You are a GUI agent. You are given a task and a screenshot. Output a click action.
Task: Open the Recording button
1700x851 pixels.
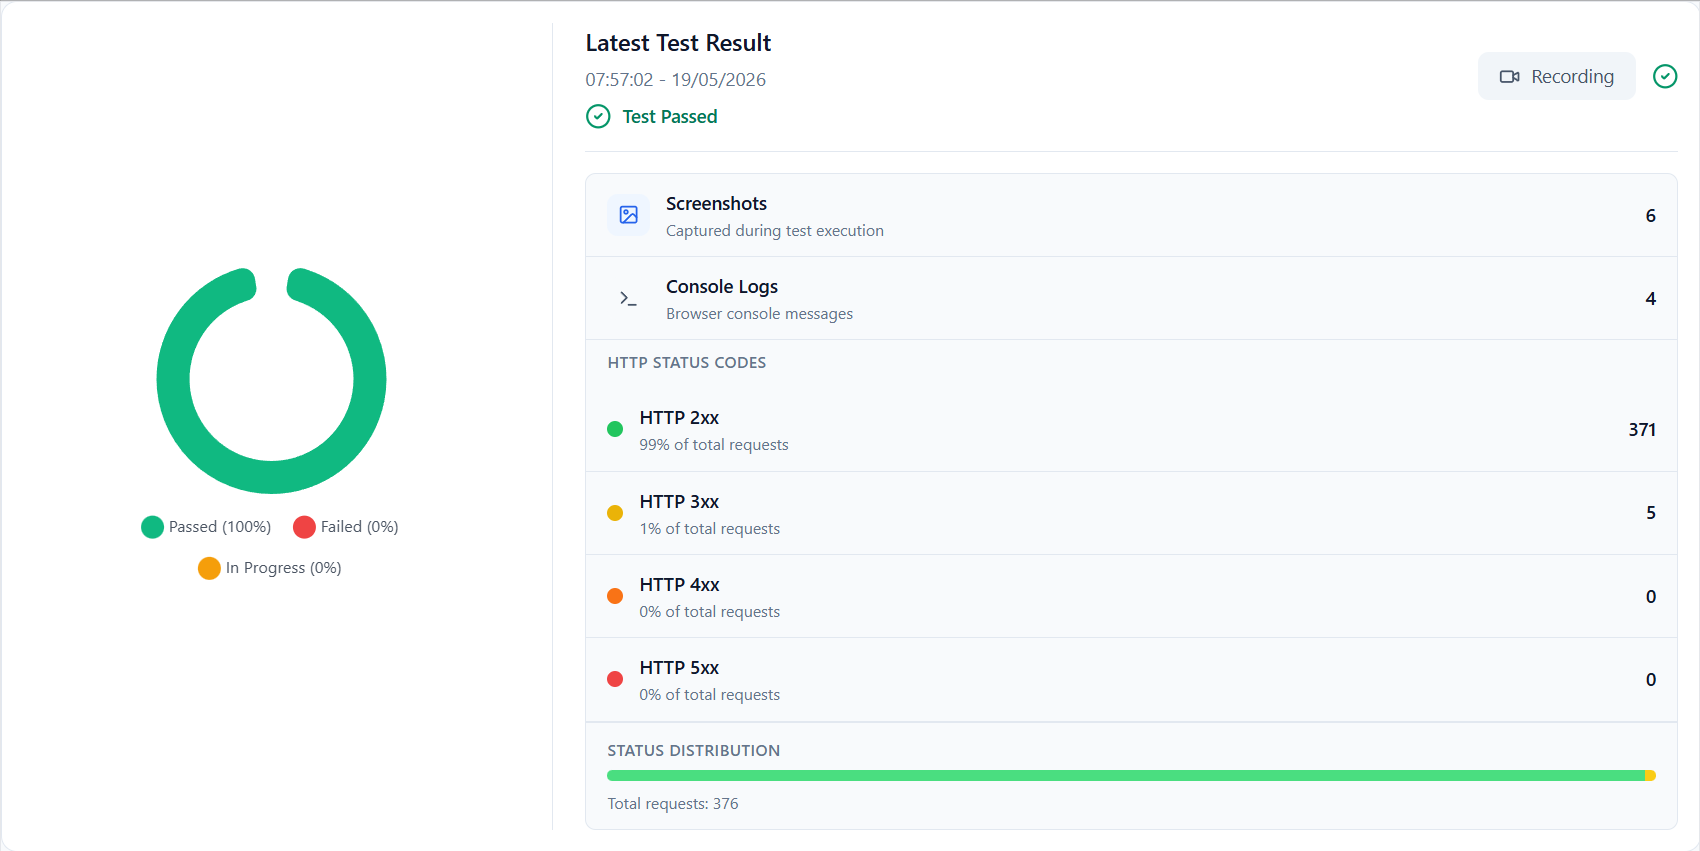(1556, 76)
